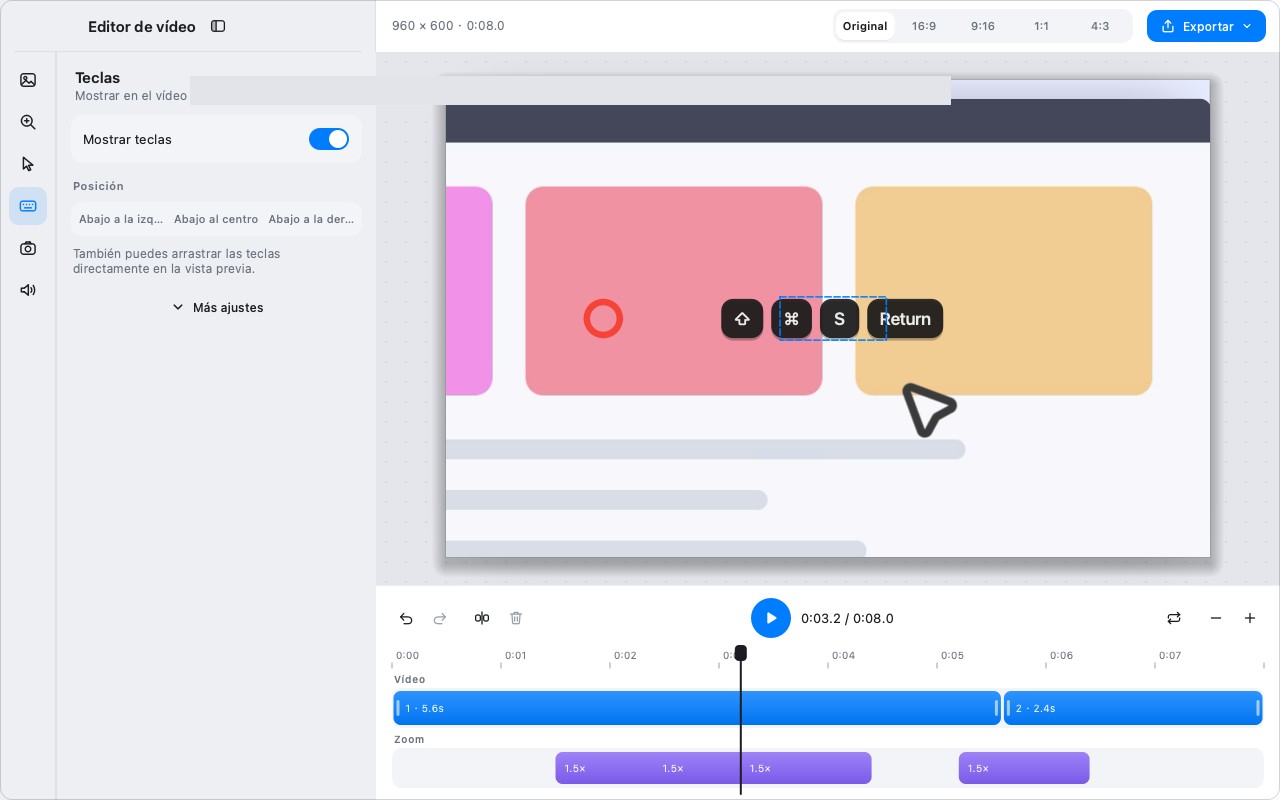This screenshot has width=1280, height=800.
Task: Select the 1:1 aspect ratio tab
Action: click(1042, 26)
